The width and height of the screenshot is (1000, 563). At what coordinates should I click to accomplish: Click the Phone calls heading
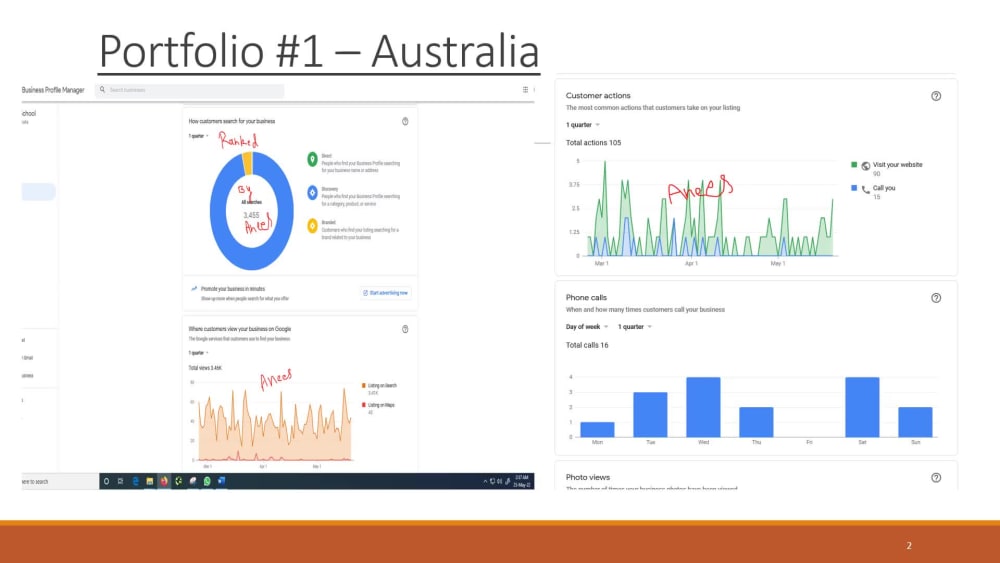click(x=586, y=297)
